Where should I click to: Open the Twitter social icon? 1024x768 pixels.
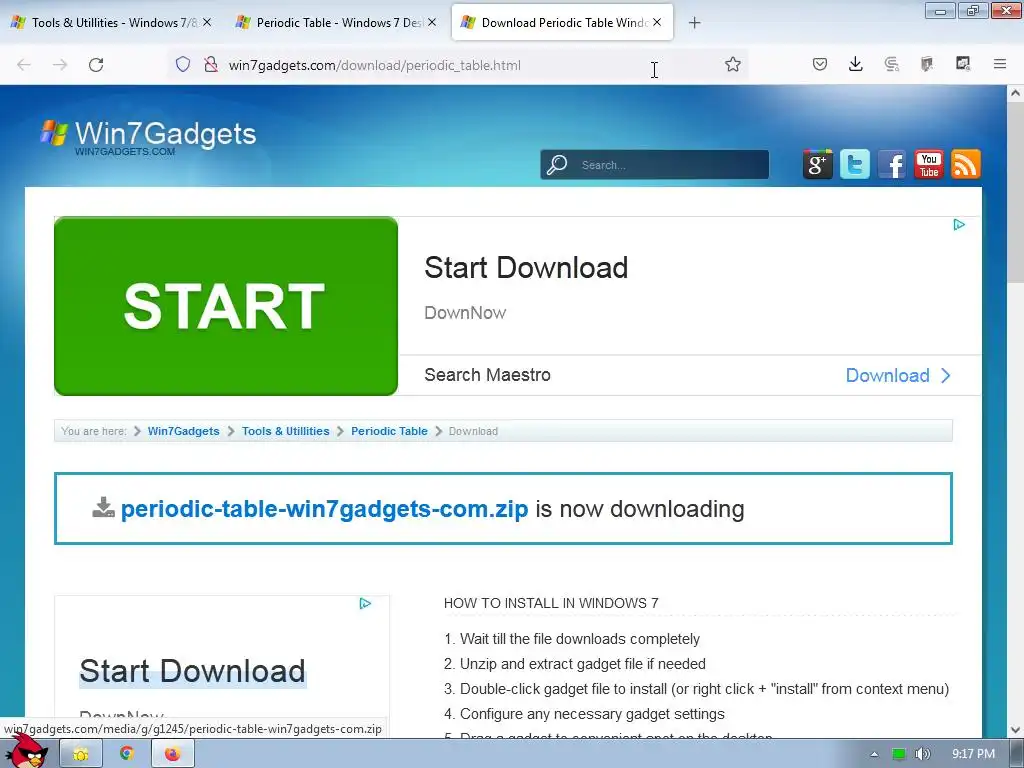point(855,164)
